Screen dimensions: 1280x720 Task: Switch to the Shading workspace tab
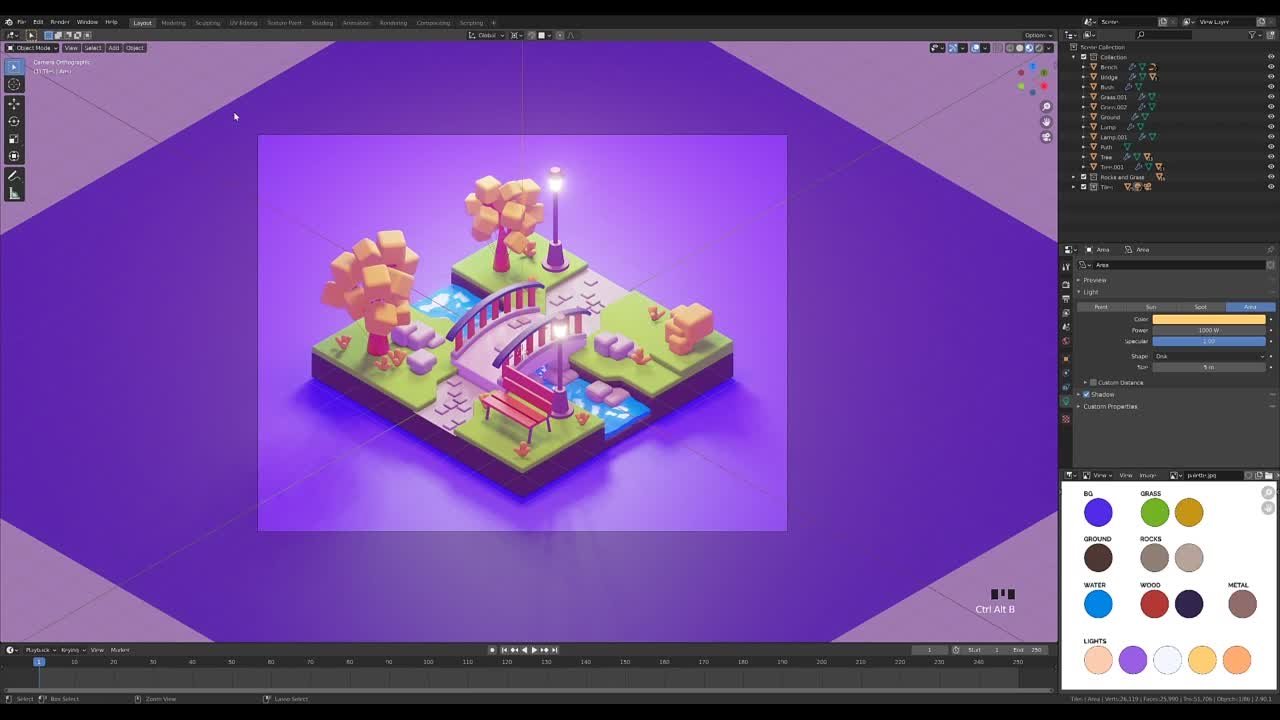click(x=322, y=22)
